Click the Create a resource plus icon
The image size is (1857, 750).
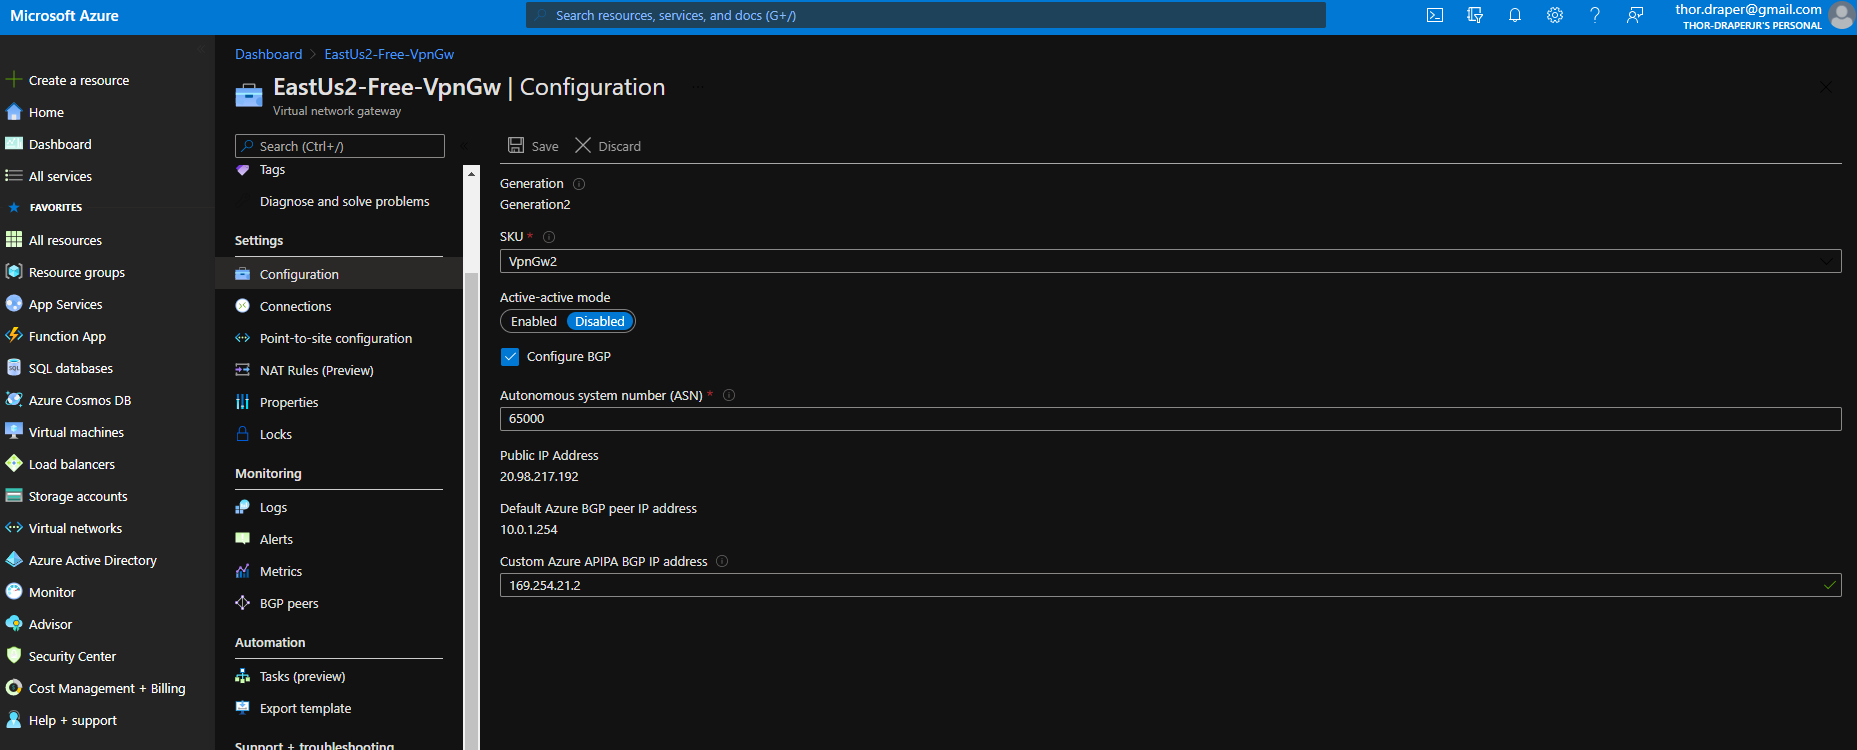(x=14, y=80)
